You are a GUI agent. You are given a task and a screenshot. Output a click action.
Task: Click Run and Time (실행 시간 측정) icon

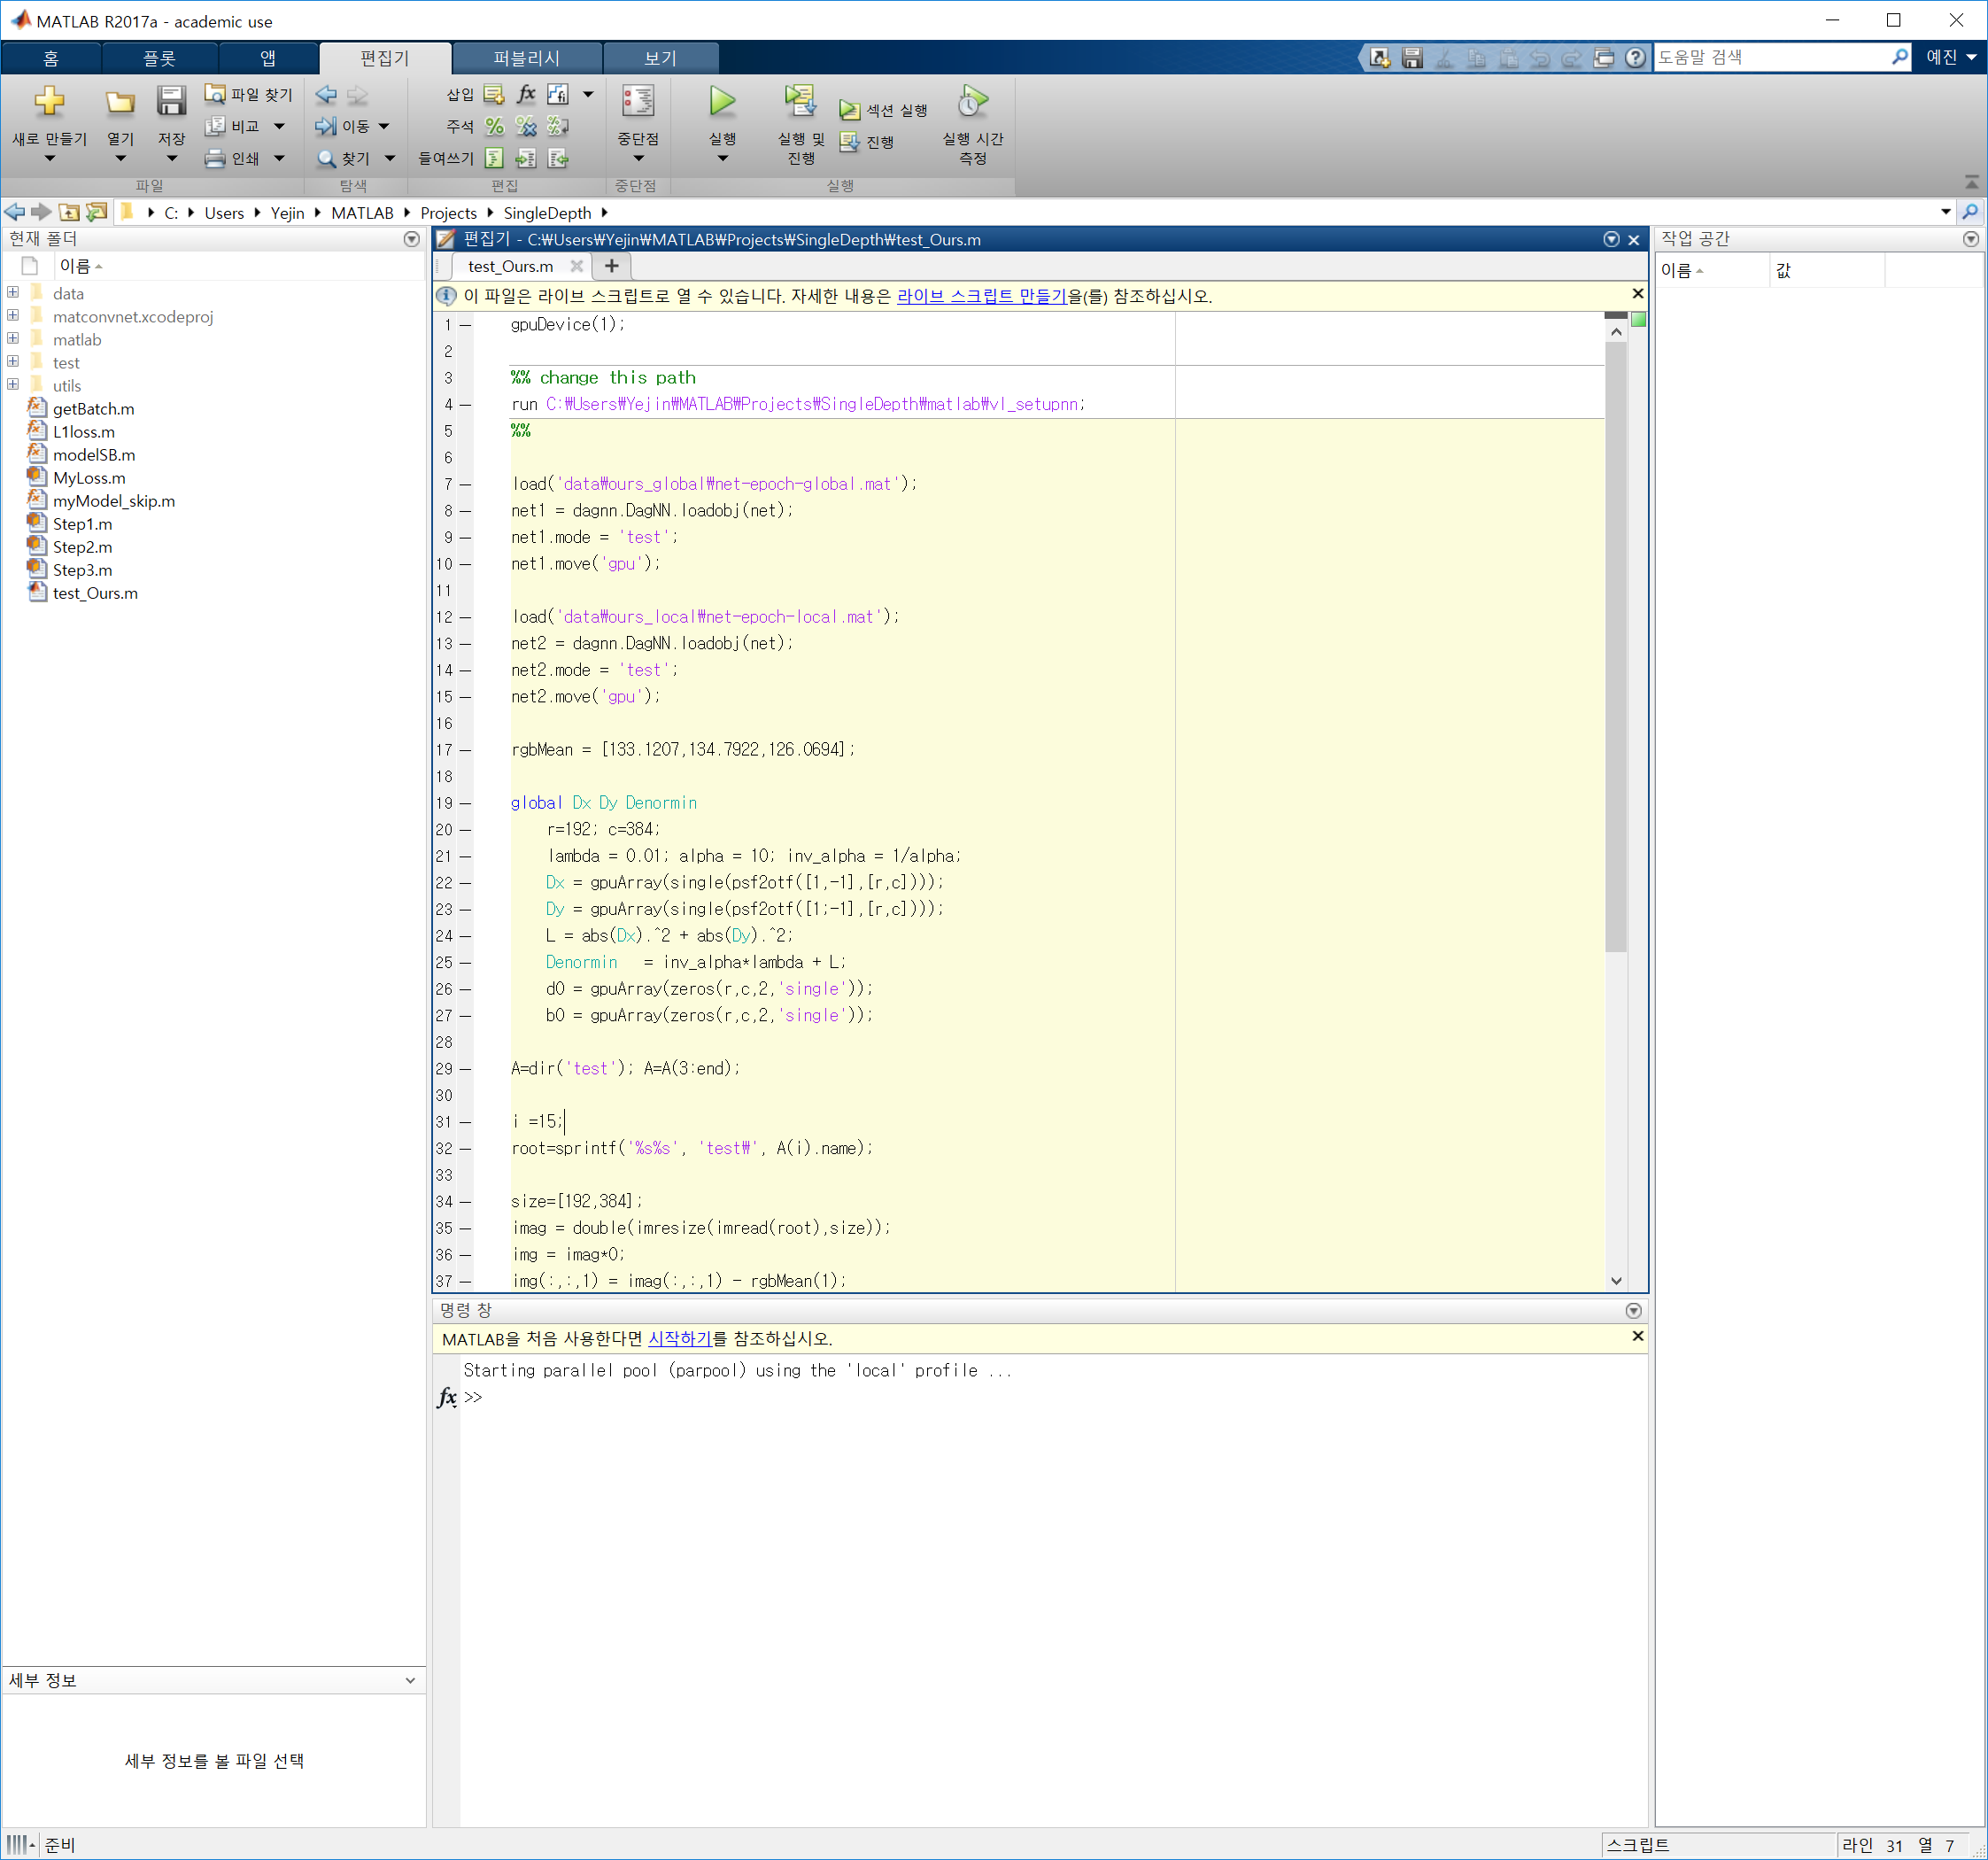click(972, 102)
